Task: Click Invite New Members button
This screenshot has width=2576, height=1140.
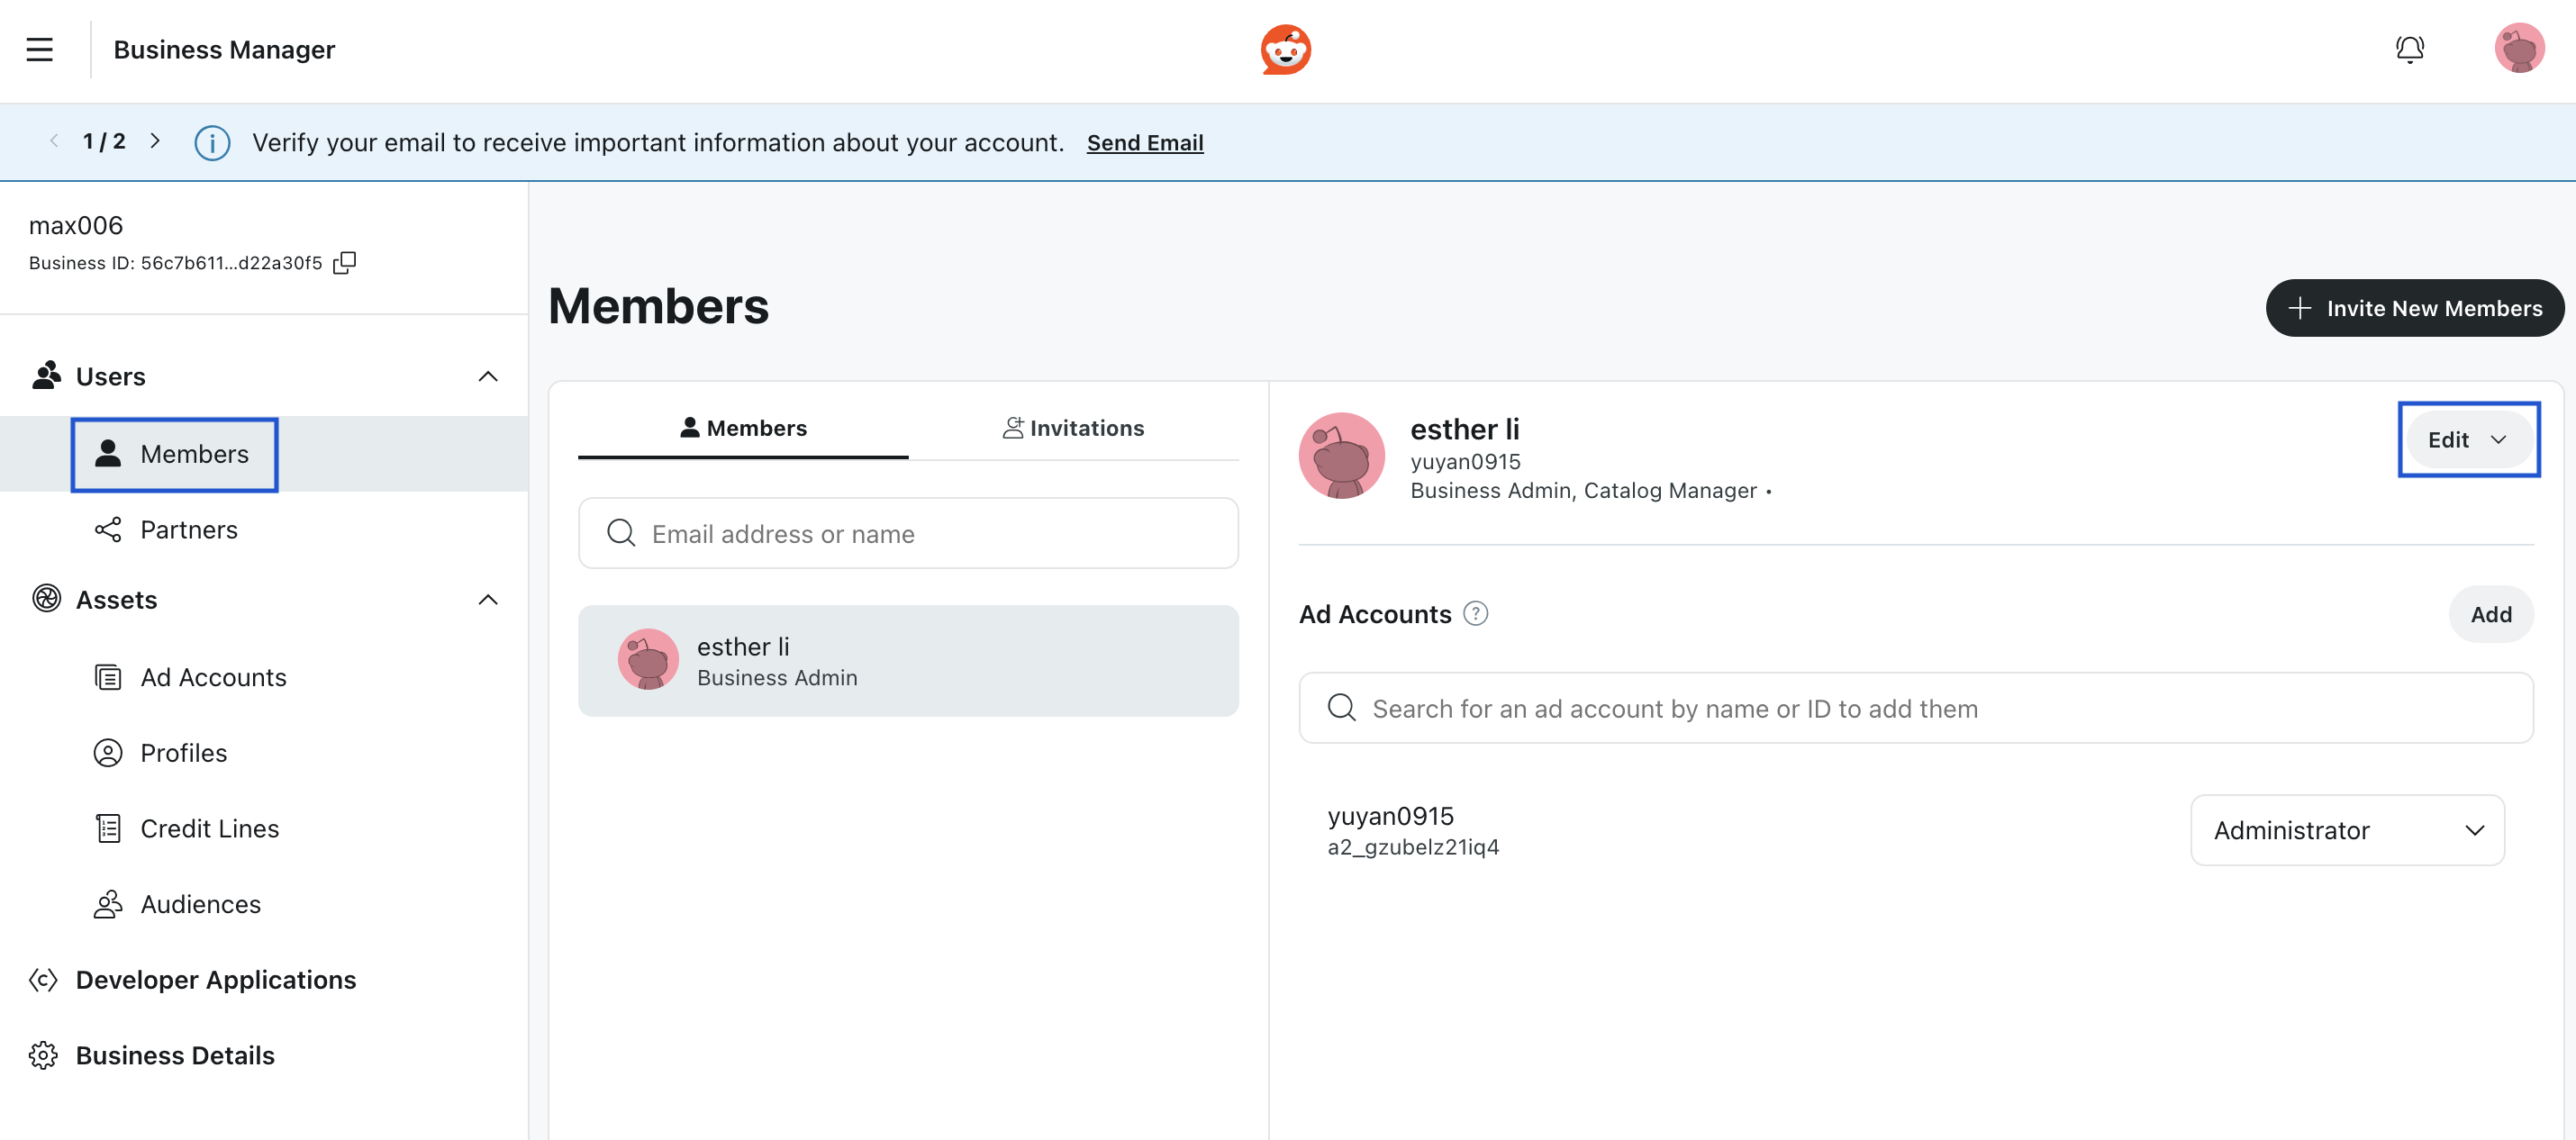Action: 2414,308
